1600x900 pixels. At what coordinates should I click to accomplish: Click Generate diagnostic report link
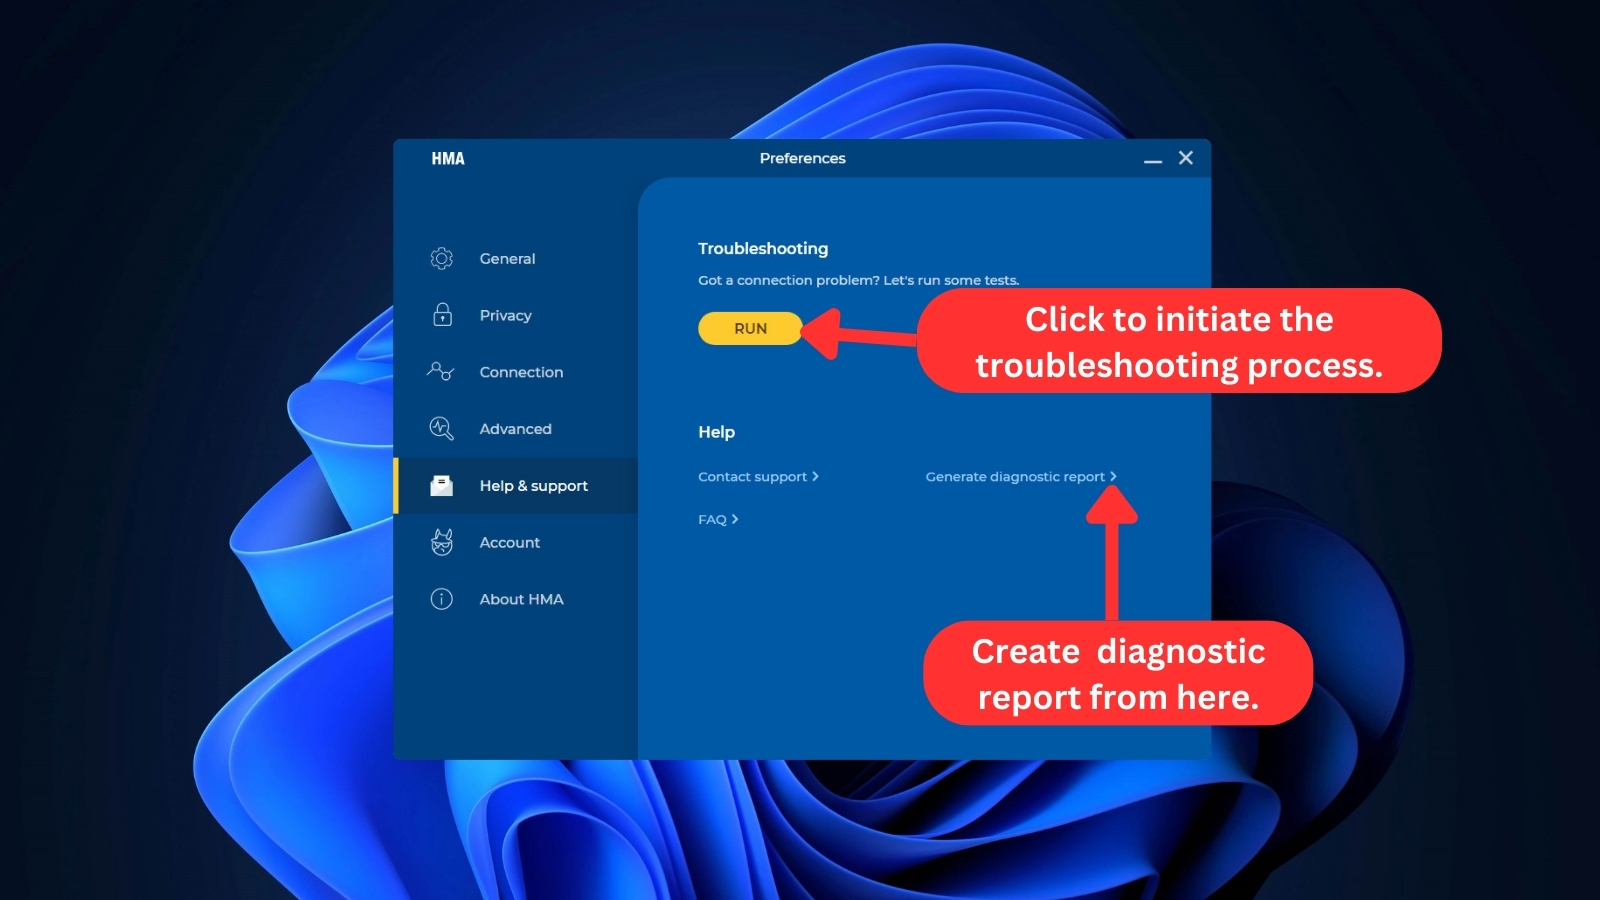tap(1021, 477)
